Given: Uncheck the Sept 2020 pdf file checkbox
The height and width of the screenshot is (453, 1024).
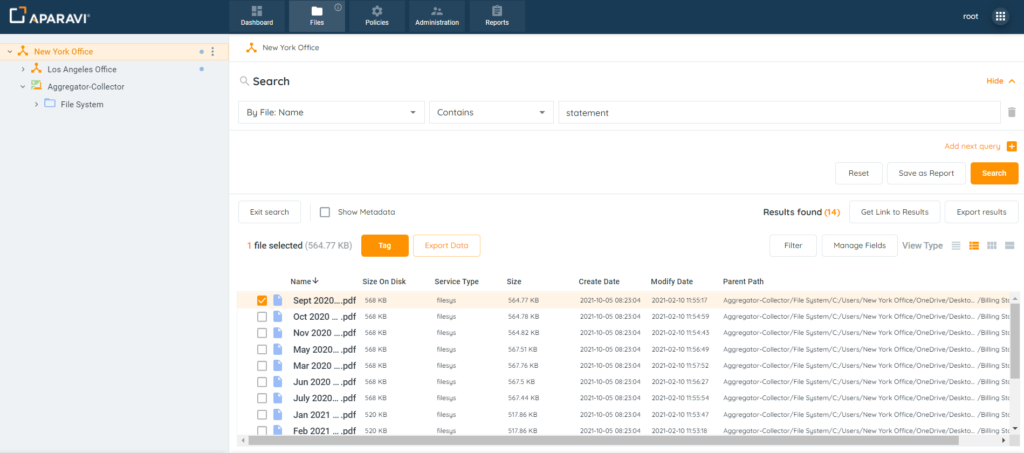Looking at the screenshot, I should coord(262,300).
